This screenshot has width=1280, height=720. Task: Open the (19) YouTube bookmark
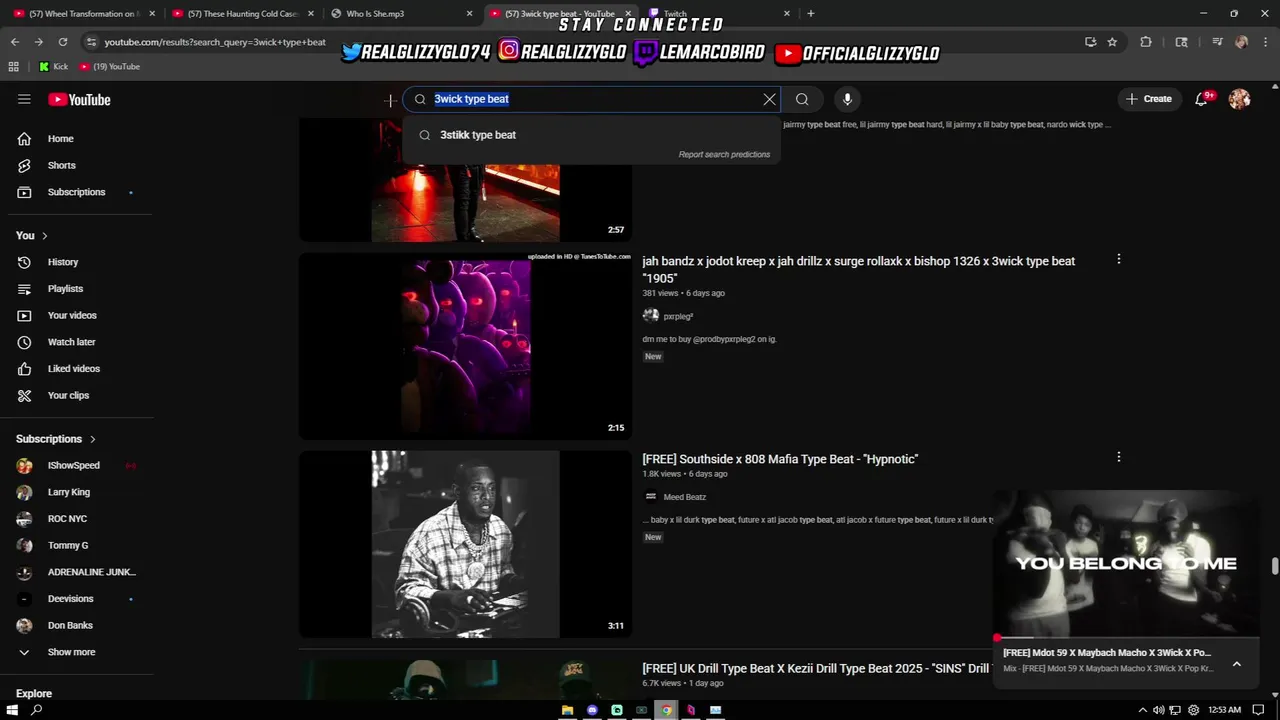[x=110, y=66]
